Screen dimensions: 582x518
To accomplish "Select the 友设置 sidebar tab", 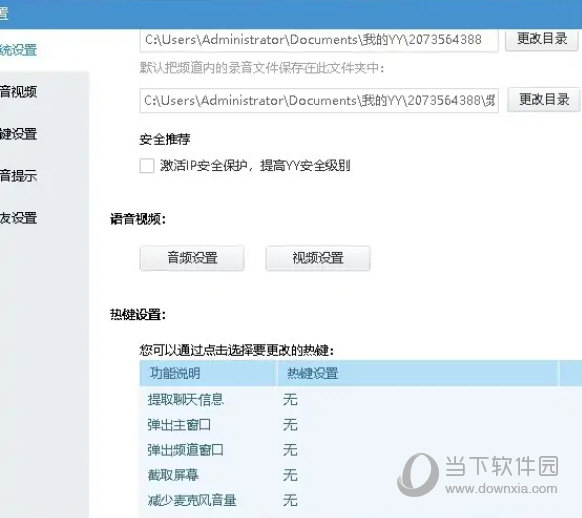I will coord(19,218).
